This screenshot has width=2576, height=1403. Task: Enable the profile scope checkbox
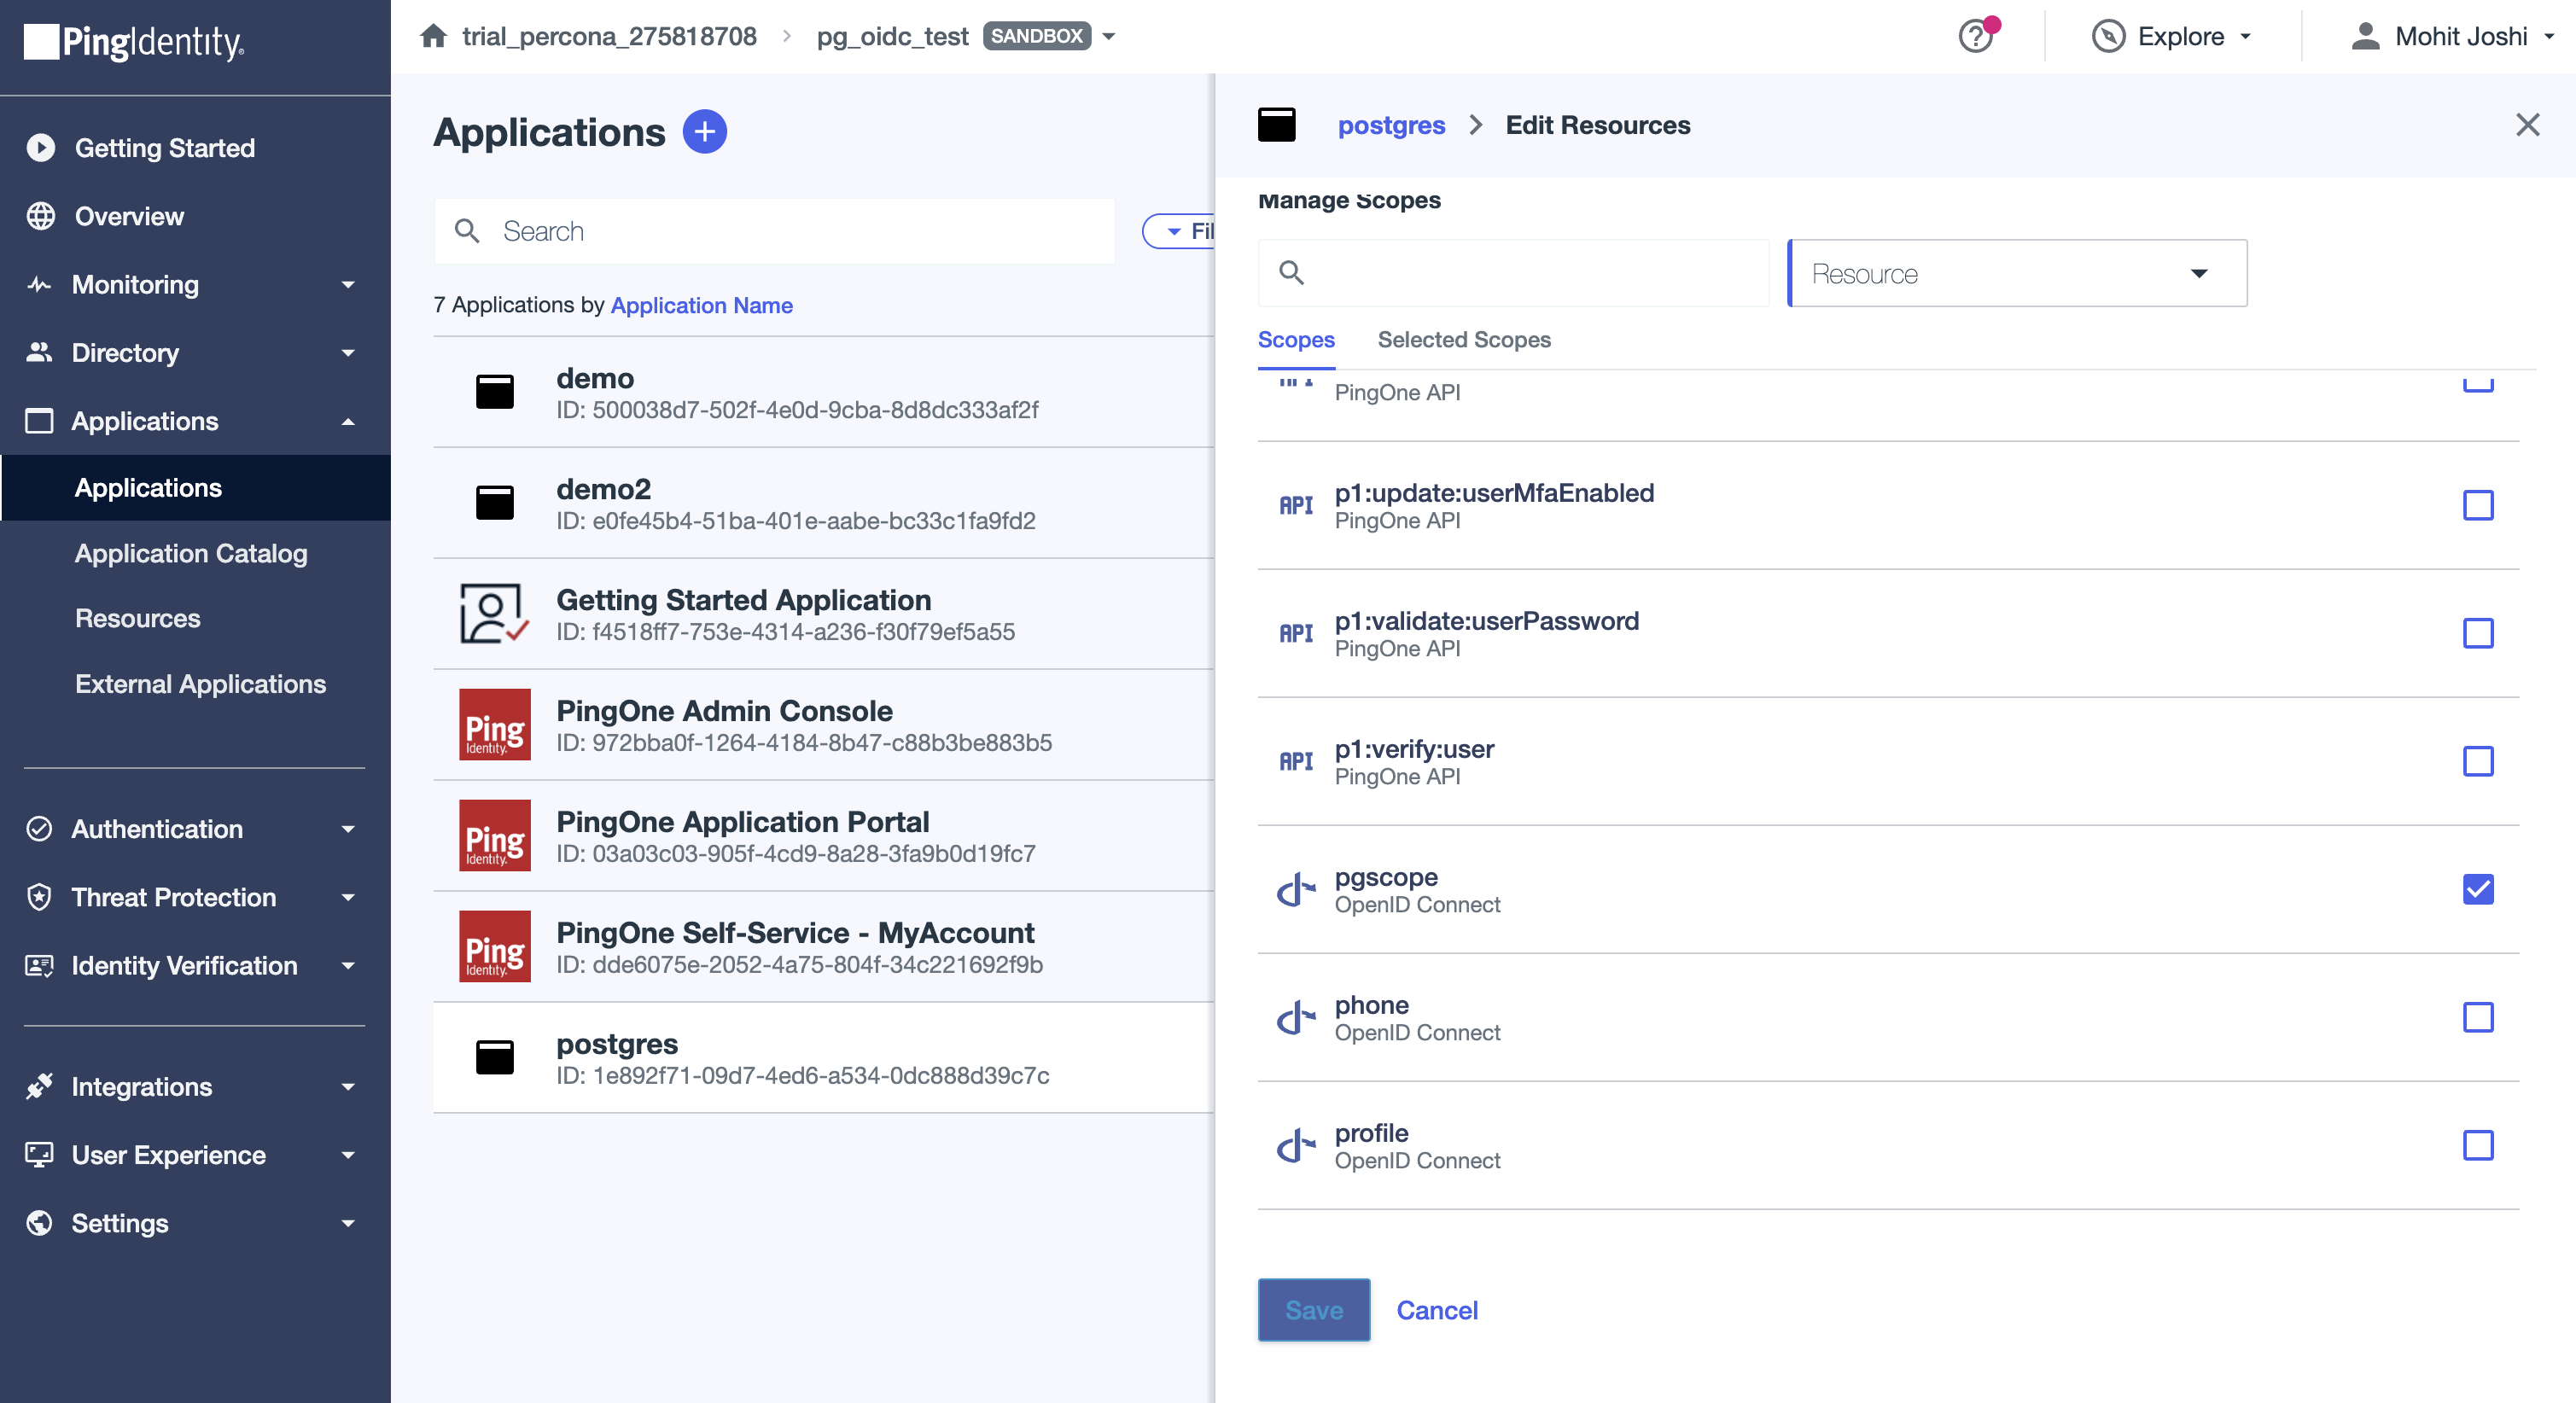tap(2477, 1145)
